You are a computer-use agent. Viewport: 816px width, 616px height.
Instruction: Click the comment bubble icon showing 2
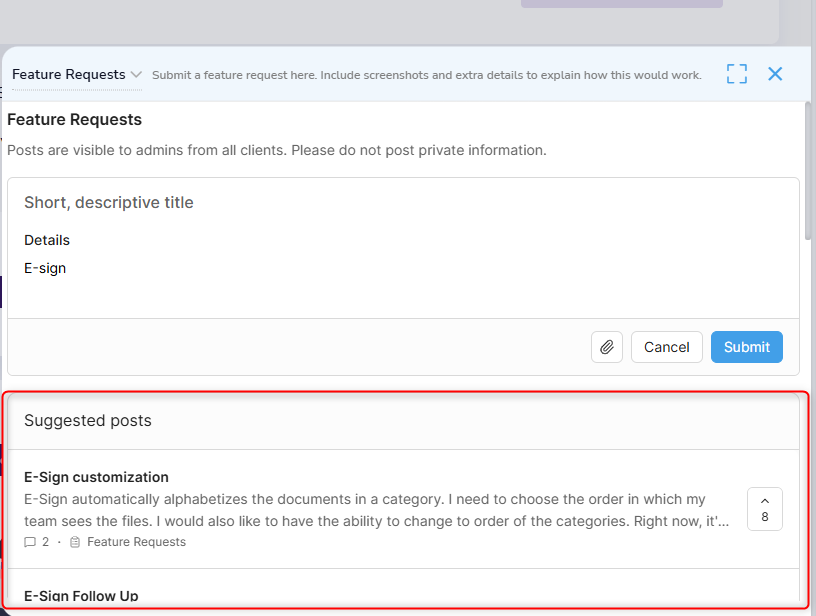click(30, 542)
